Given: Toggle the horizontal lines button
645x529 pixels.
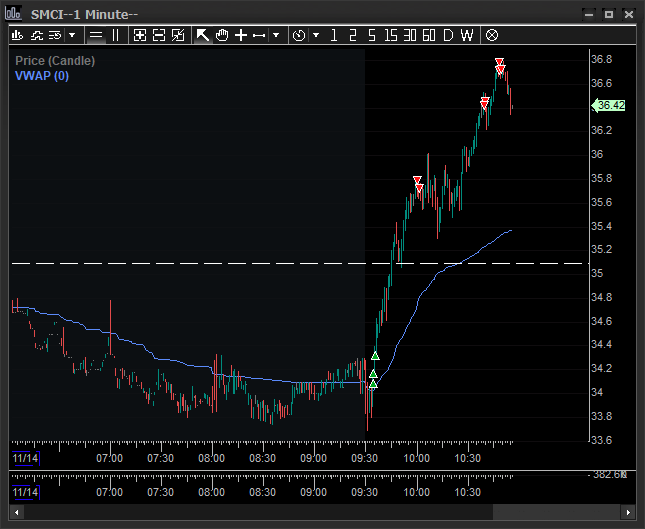Looking at the screenshot, I should click(96, 35).
